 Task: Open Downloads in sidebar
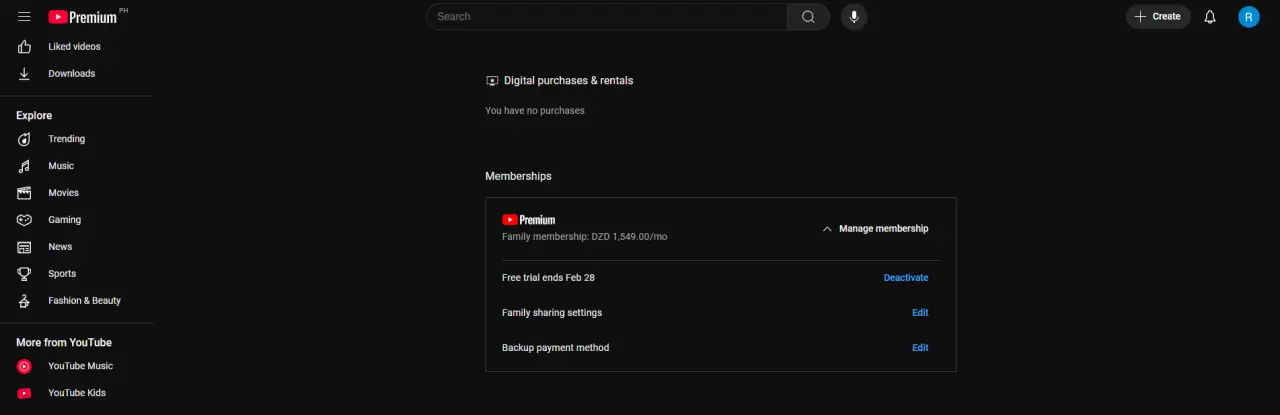72,74
